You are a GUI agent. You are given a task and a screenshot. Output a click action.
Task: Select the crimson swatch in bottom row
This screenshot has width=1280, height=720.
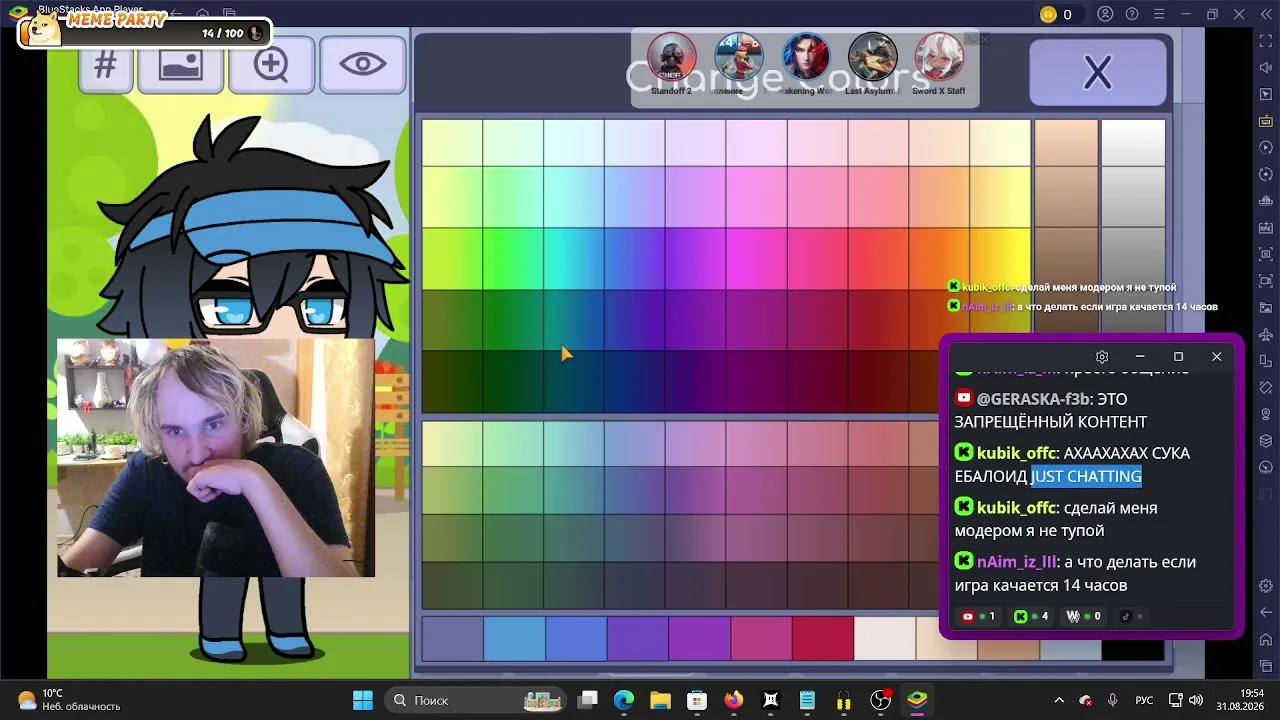[823, 639]
